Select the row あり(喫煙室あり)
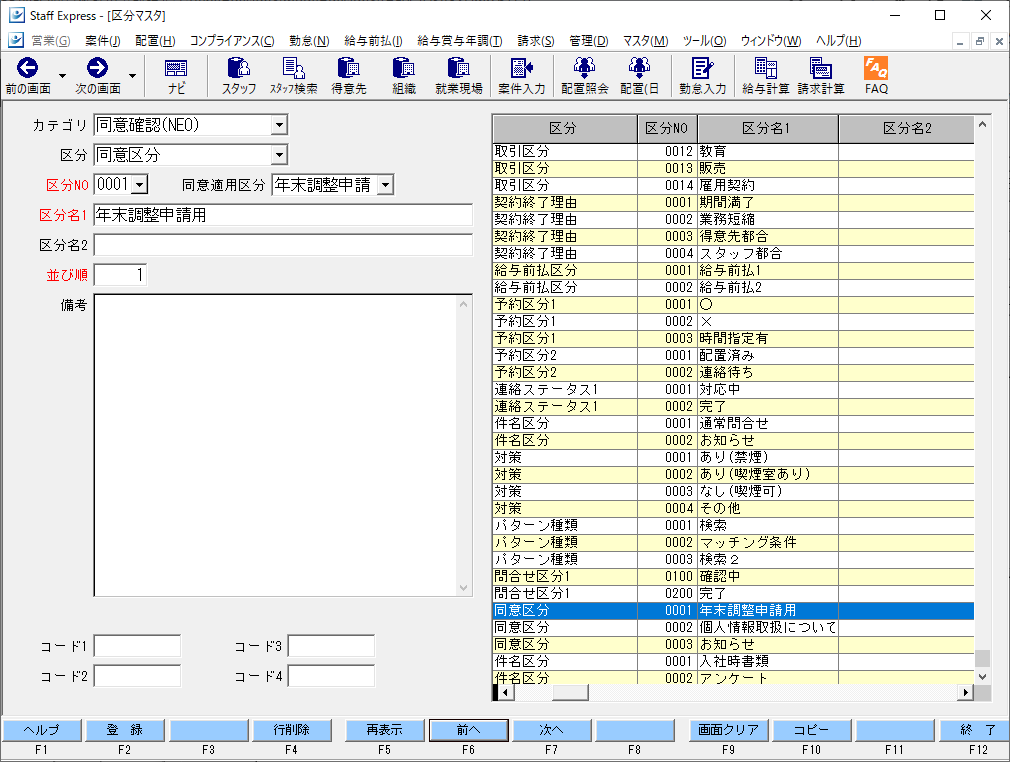Viewport: 1010px width, 762px height. click(733, 474)
